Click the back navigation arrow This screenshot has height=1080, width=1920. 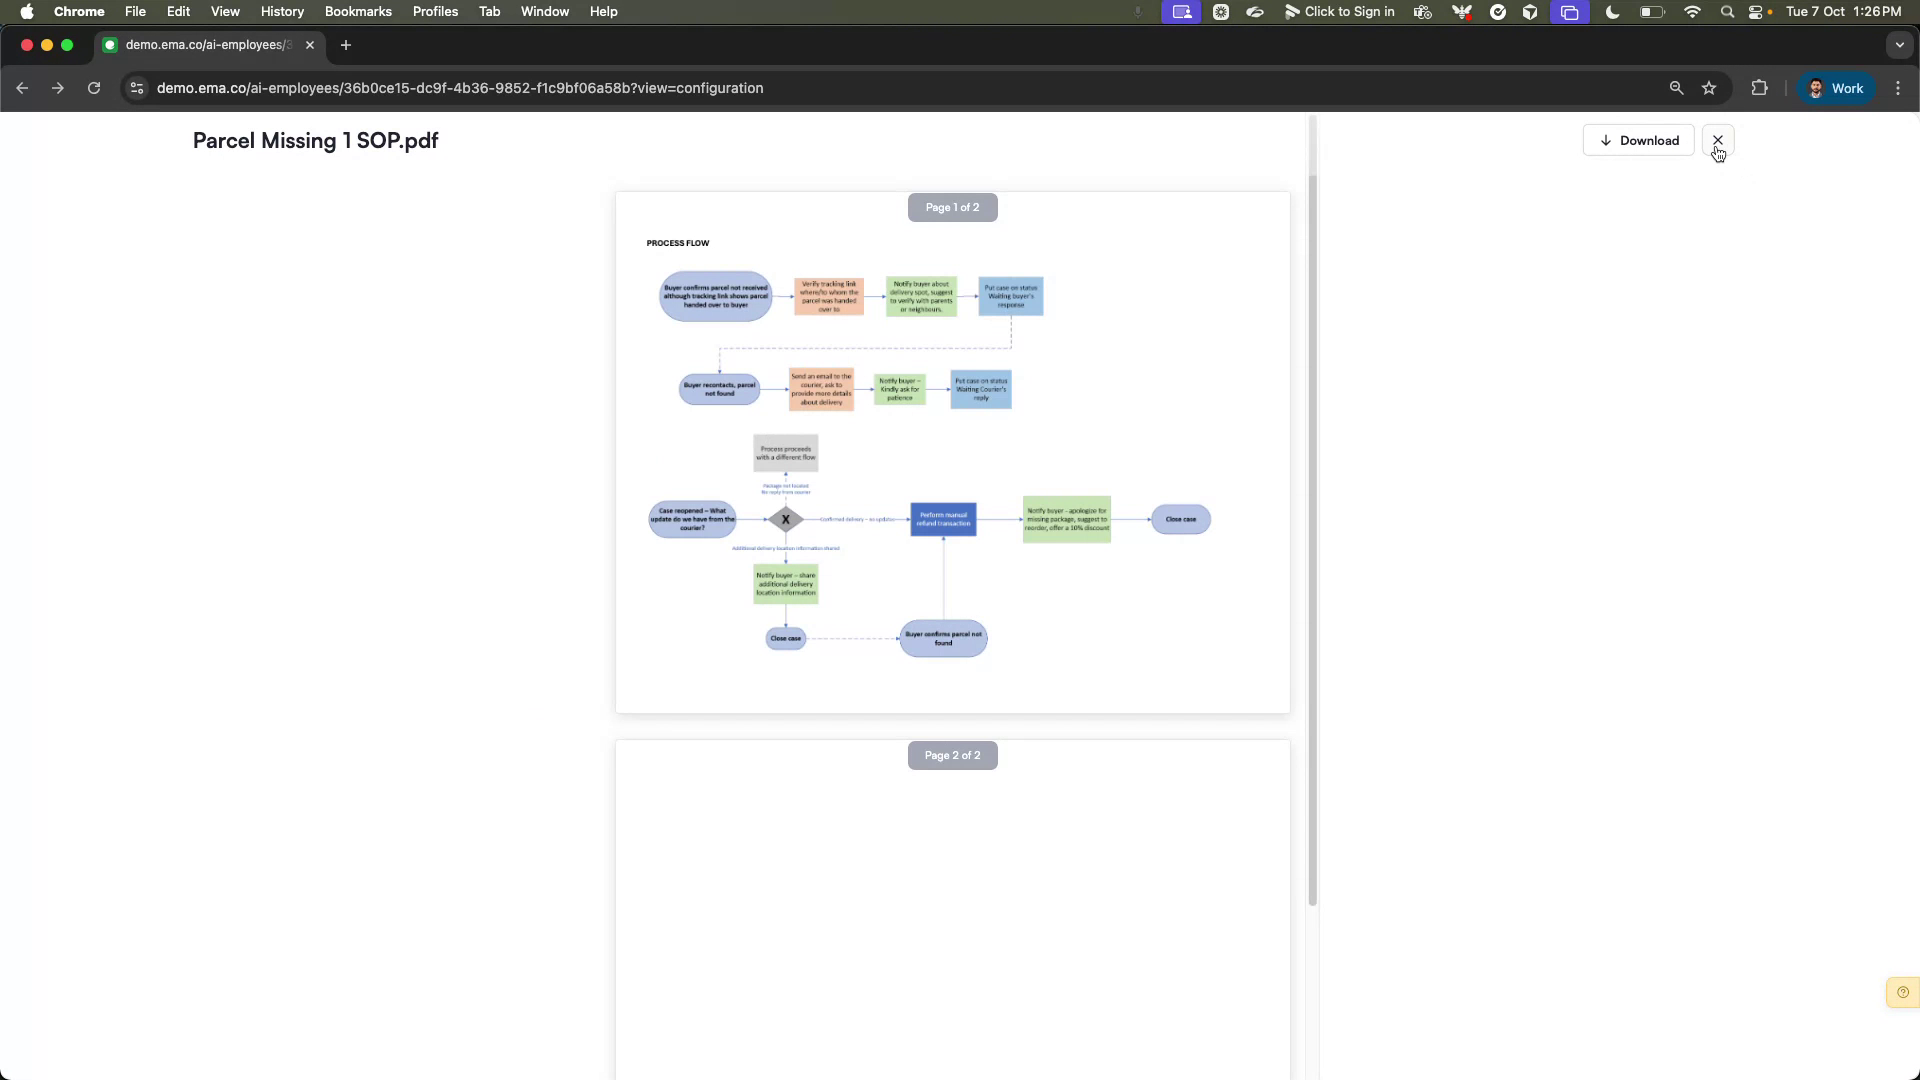point(22,88)
